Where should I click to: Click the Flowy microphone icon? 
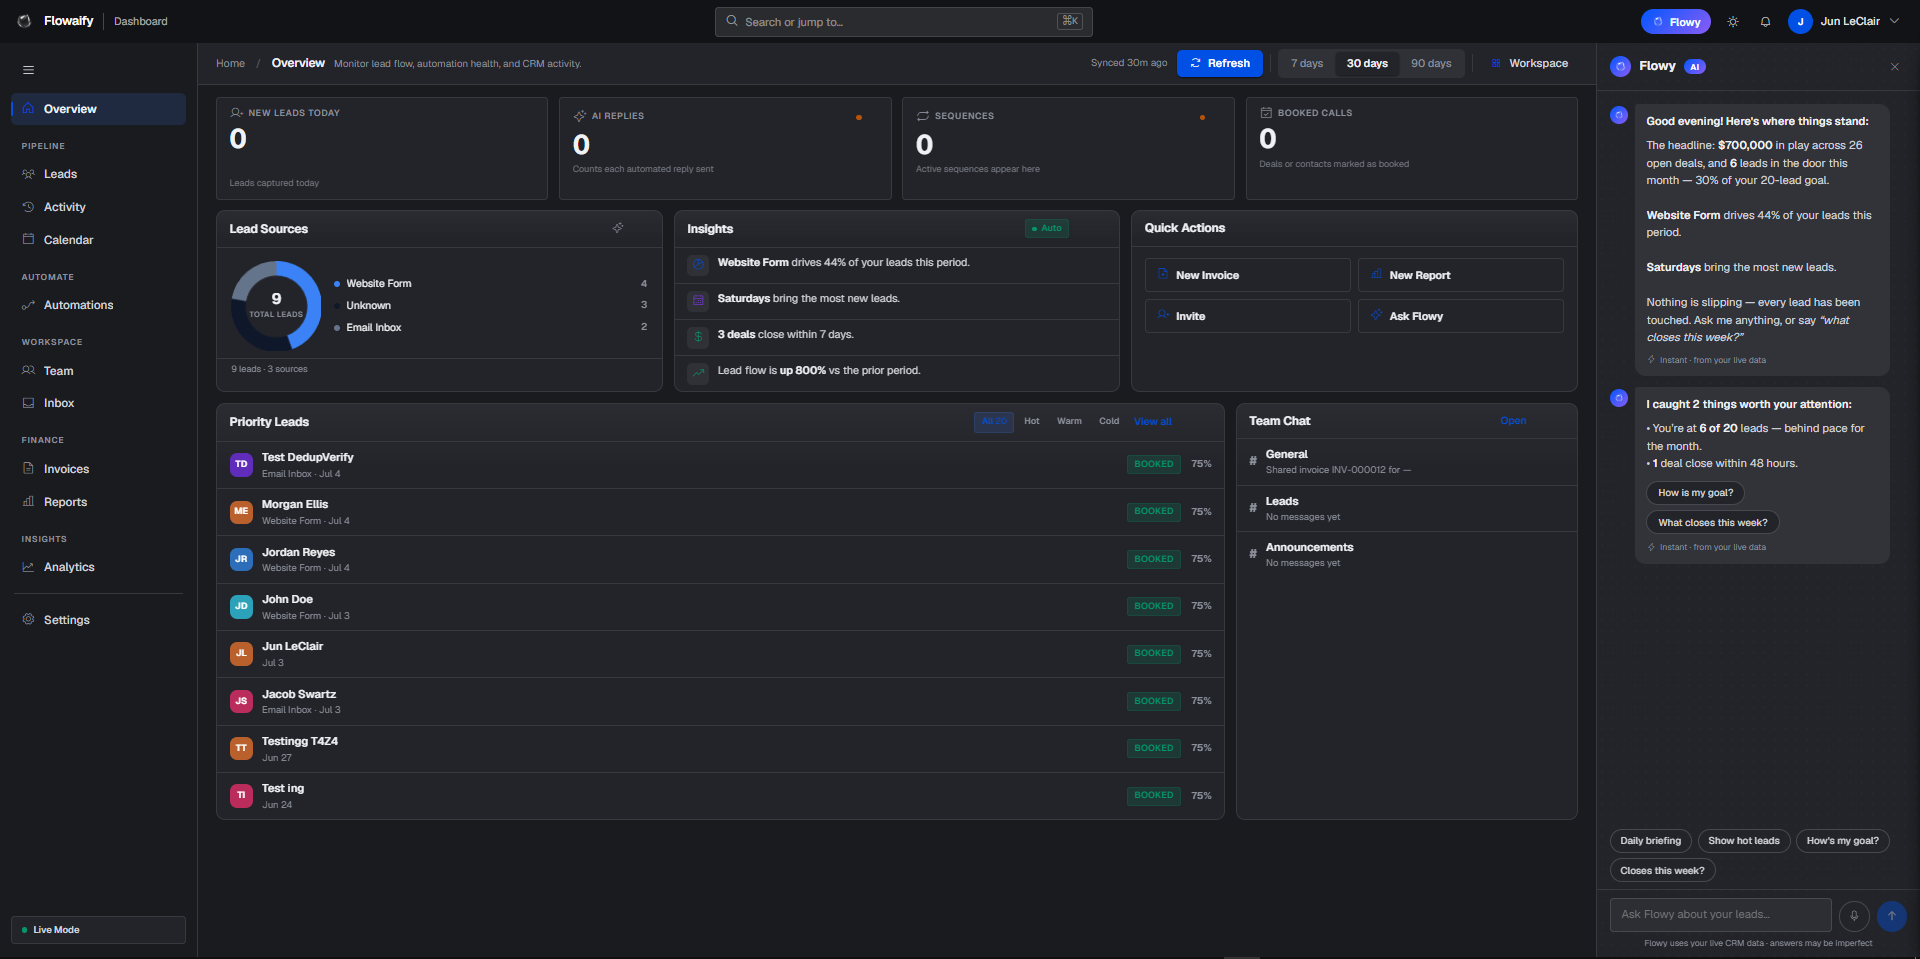(x=1854, y=916)
